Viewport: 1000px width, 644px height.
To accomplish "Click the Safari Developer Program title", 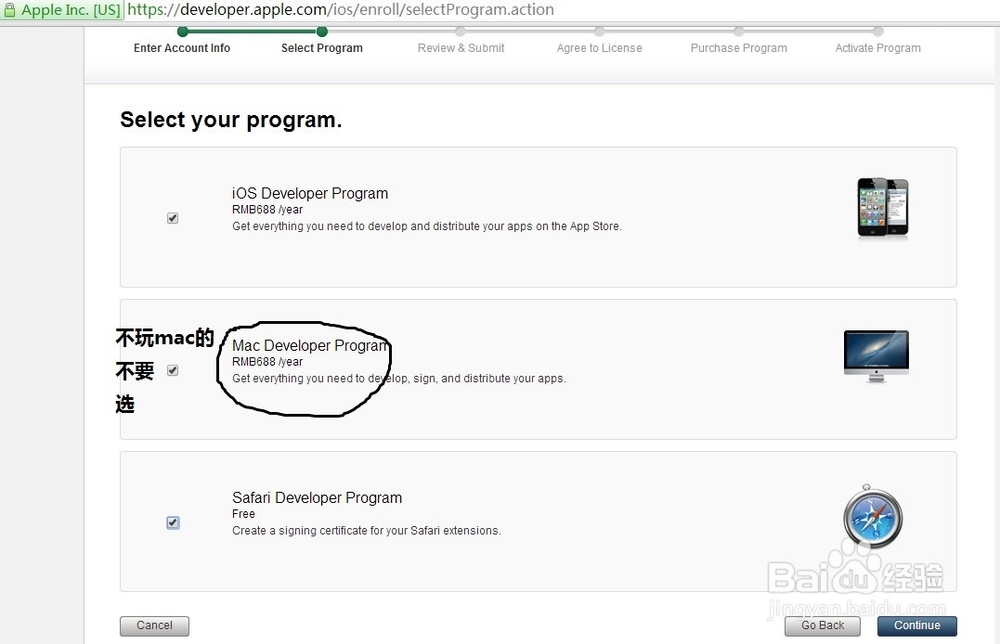I will coord(317,498).
